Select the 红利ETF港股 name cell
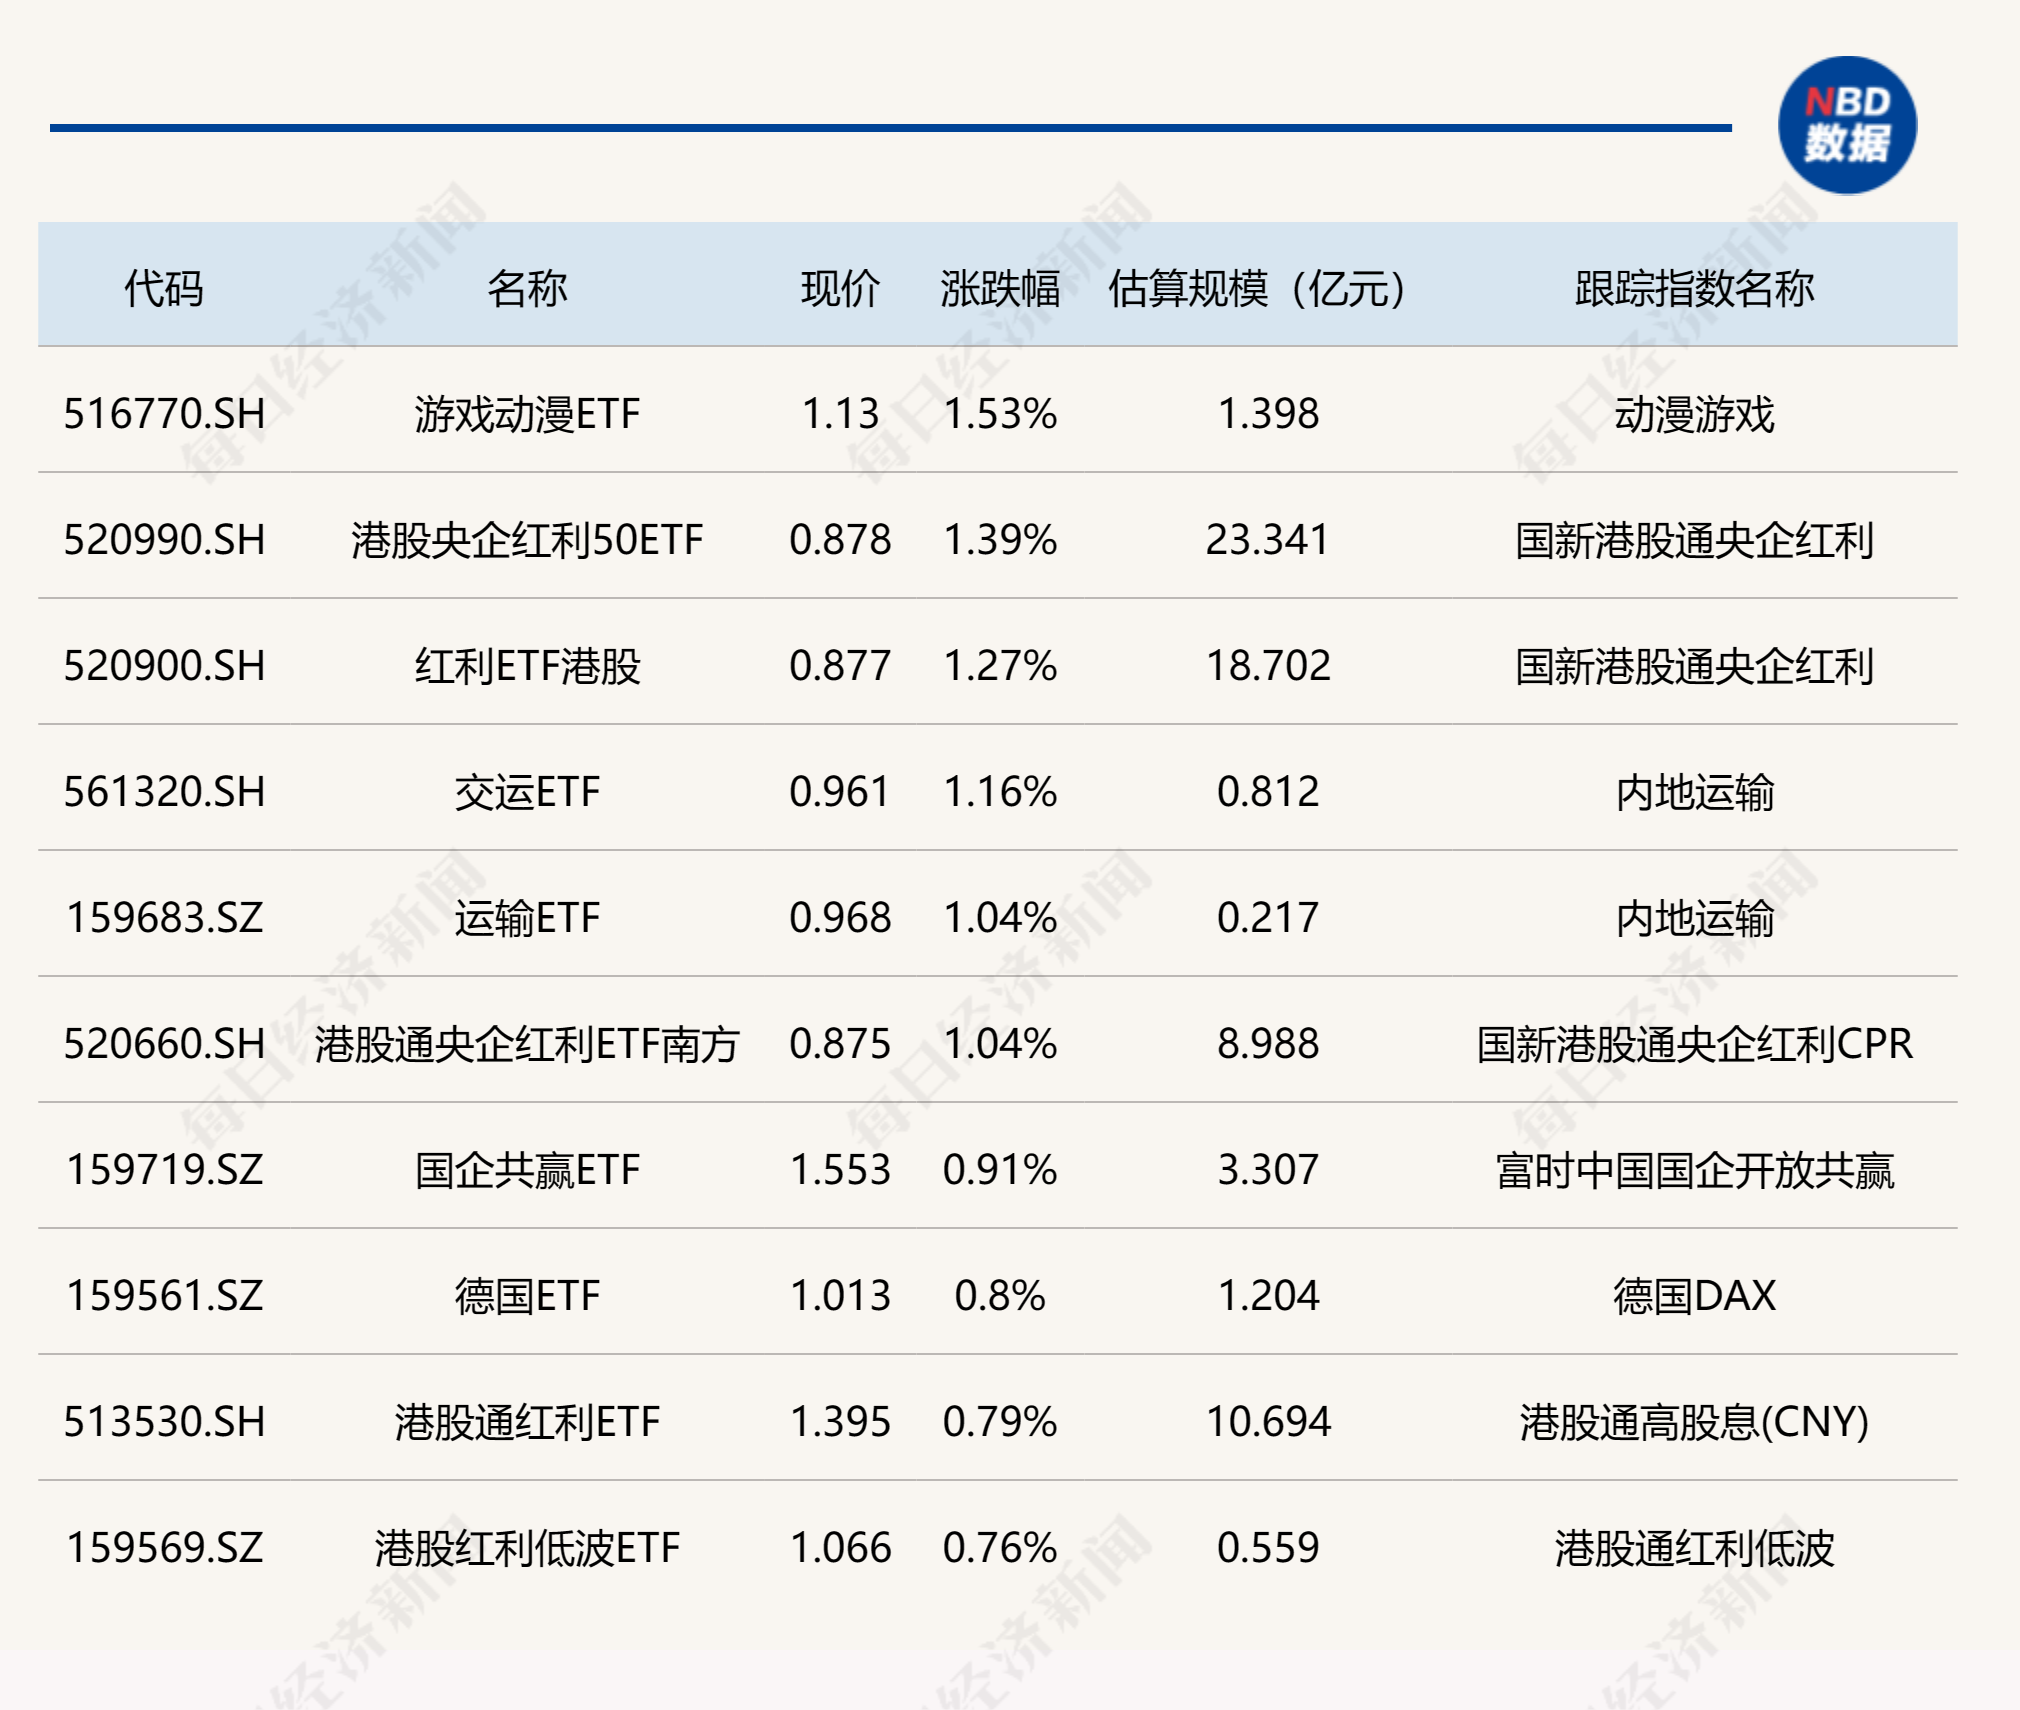Image resolution: width=2020 pixels, height=1710 pixels. (x=527, y=666)
